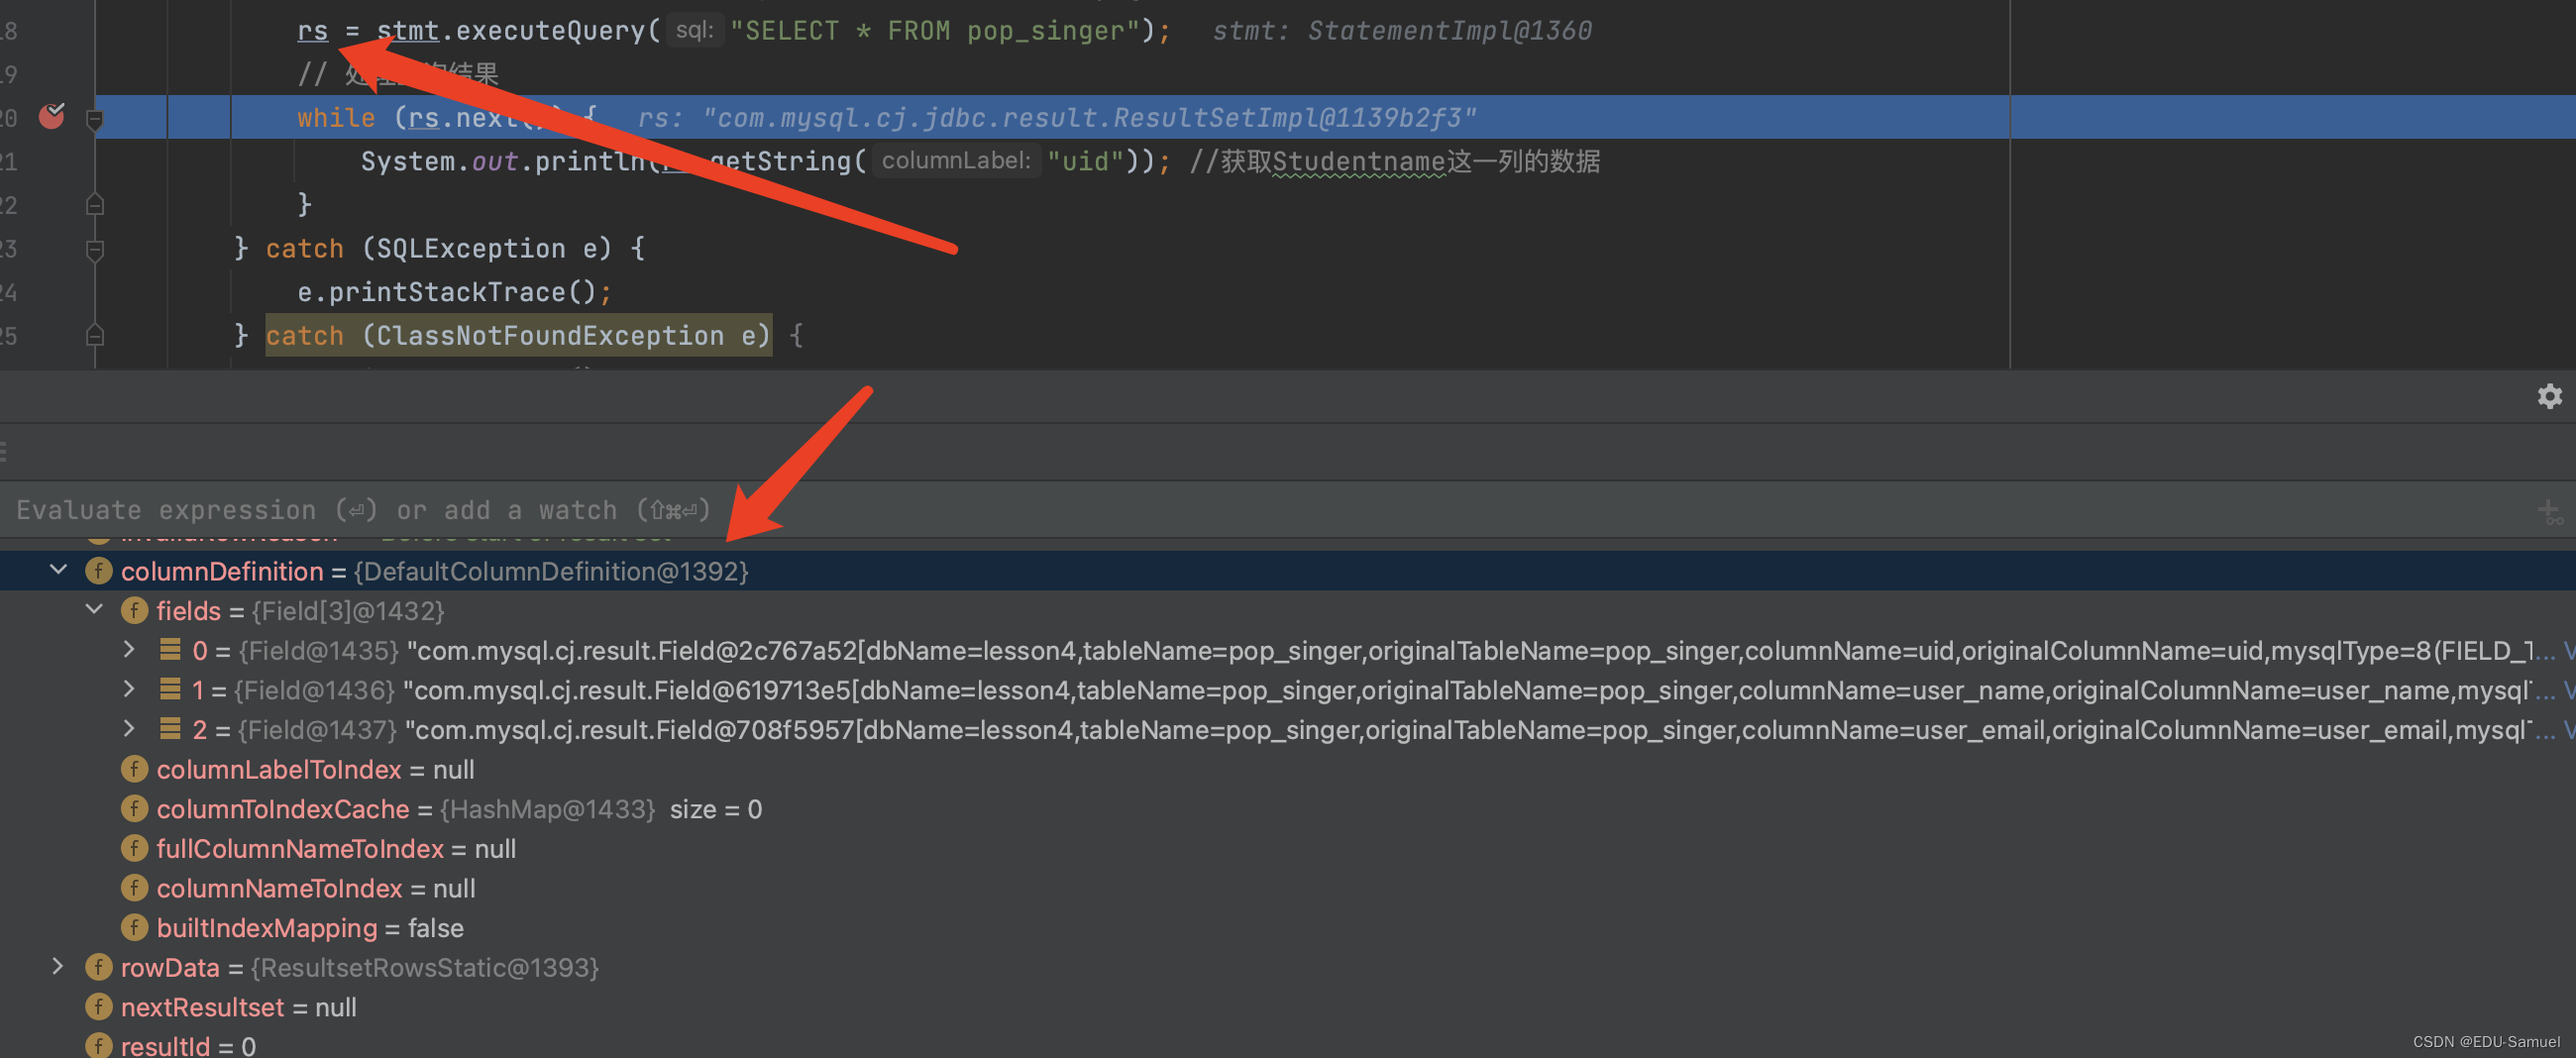Click field icon next to builtIndexMapping

[134, 928]
